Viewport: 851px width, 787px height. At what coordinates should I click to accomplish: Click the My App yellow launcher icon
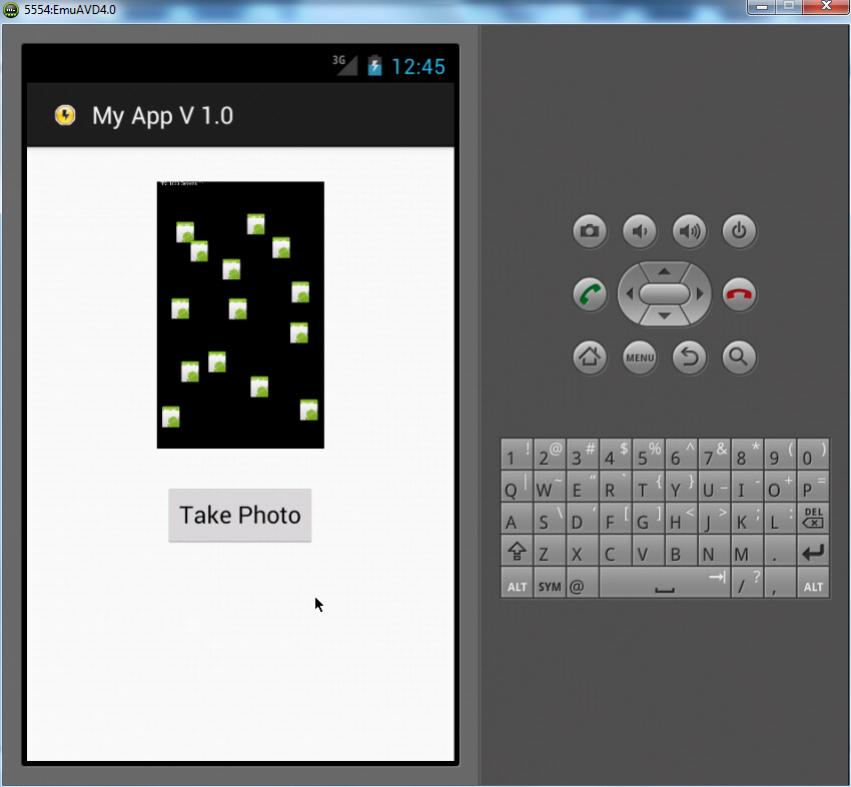pos(65,115)
